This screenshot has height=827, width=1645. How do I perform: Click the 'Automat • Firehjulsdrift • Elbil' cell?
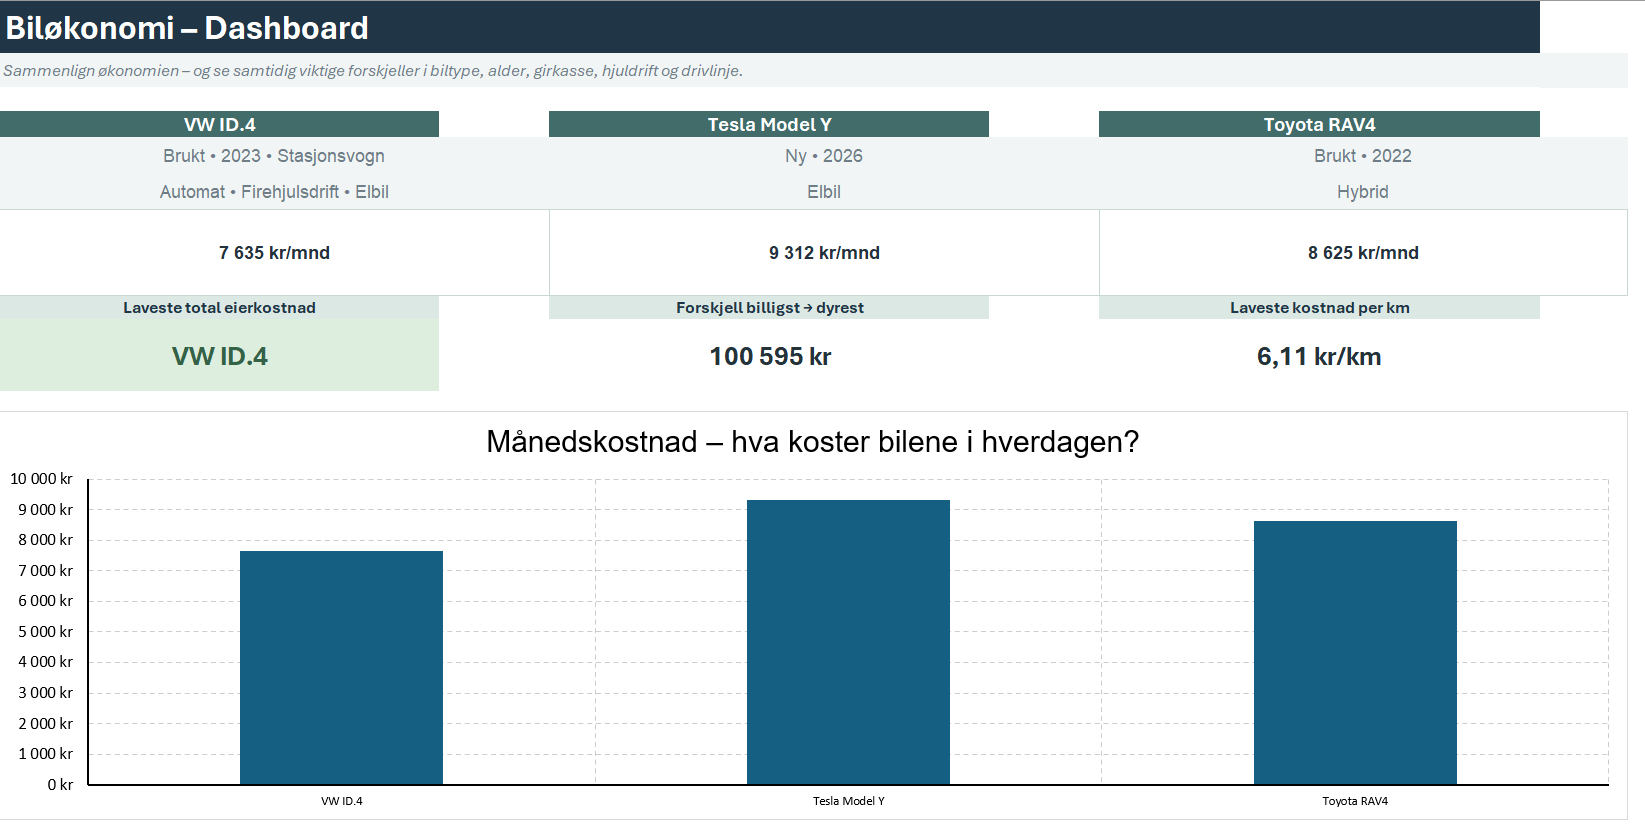tap(274, 192)
